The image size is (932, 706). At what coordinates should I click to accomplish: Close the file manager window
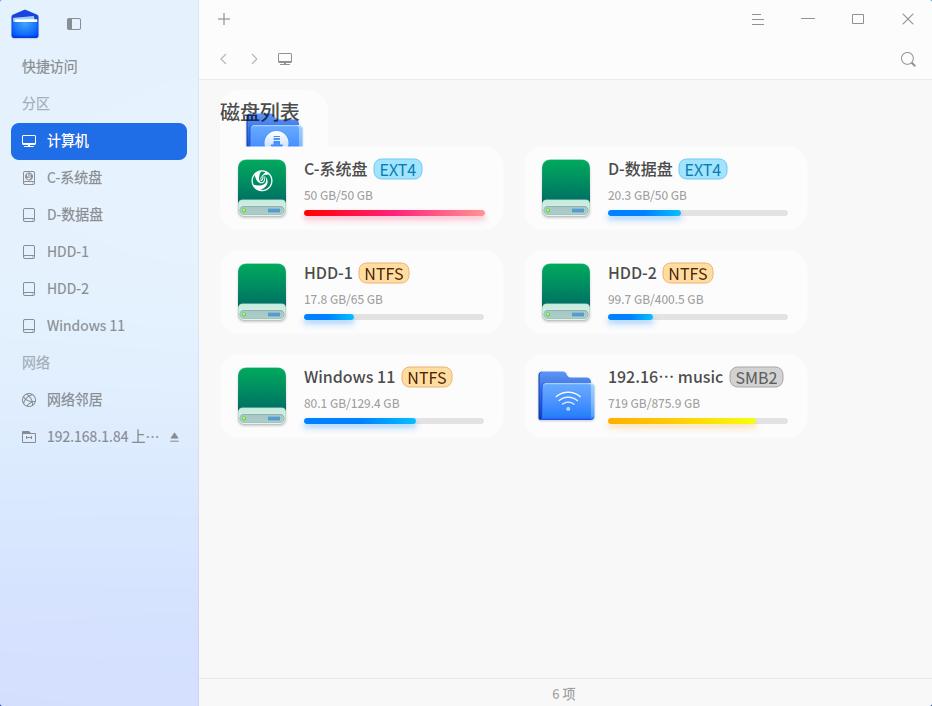coord(908,19)
